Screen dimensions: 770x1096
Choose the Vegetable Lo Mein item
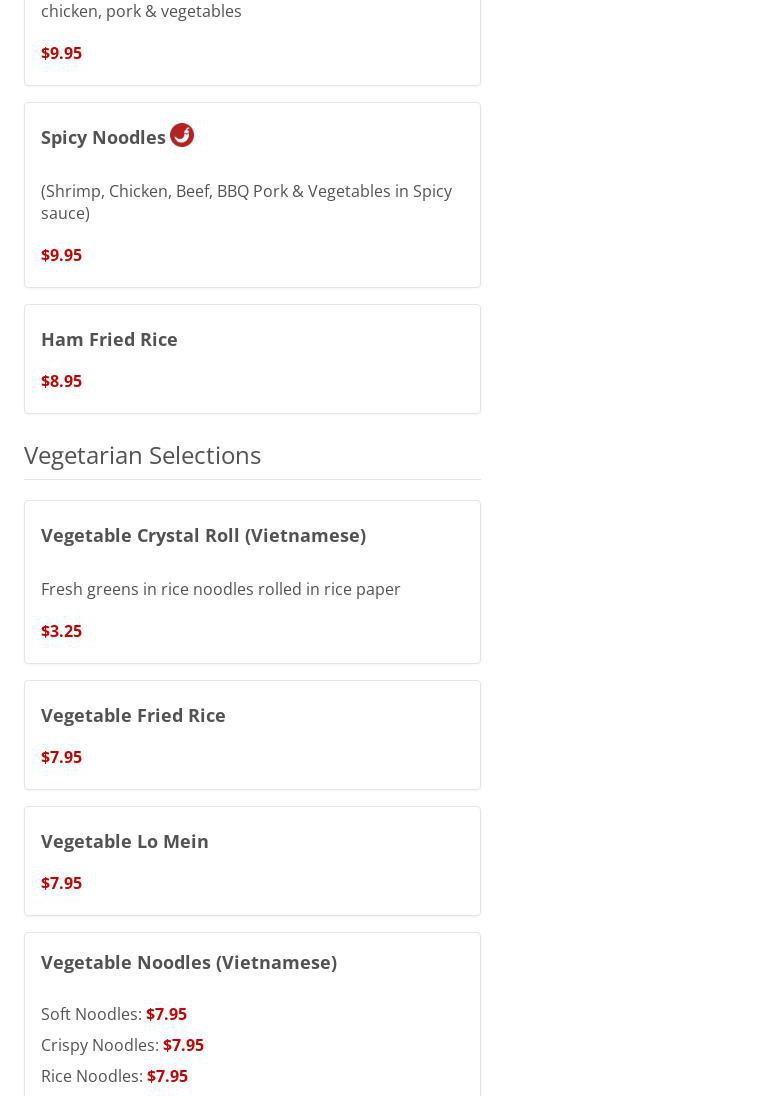[x=125, y=841]
